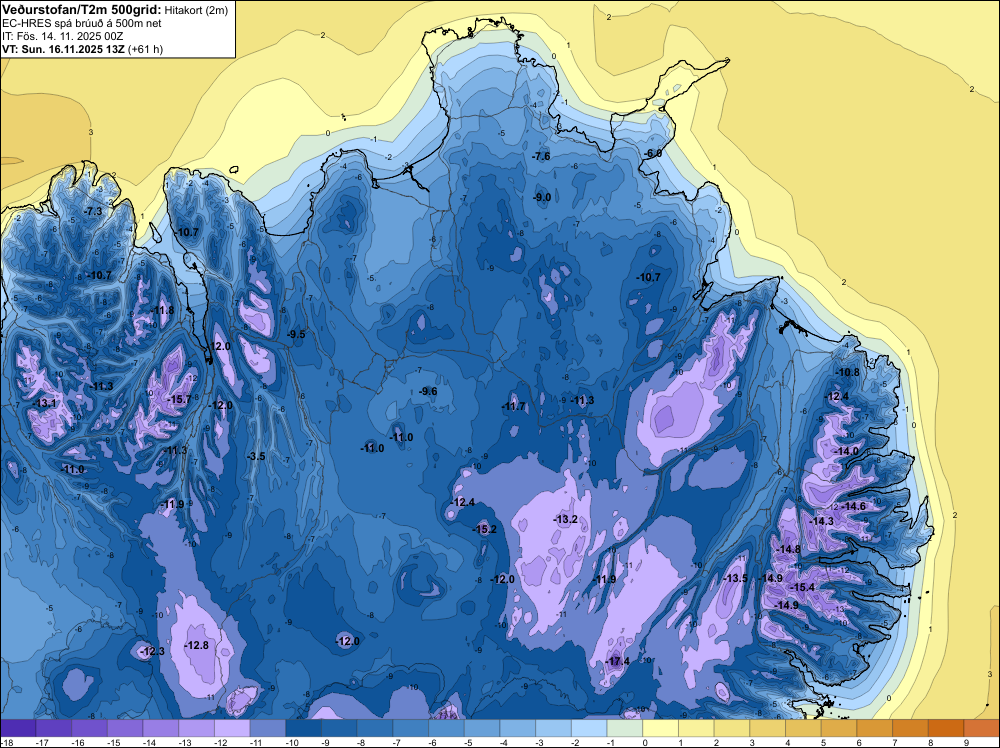Click the -12.8 temperature label

[x=197, y=645]
